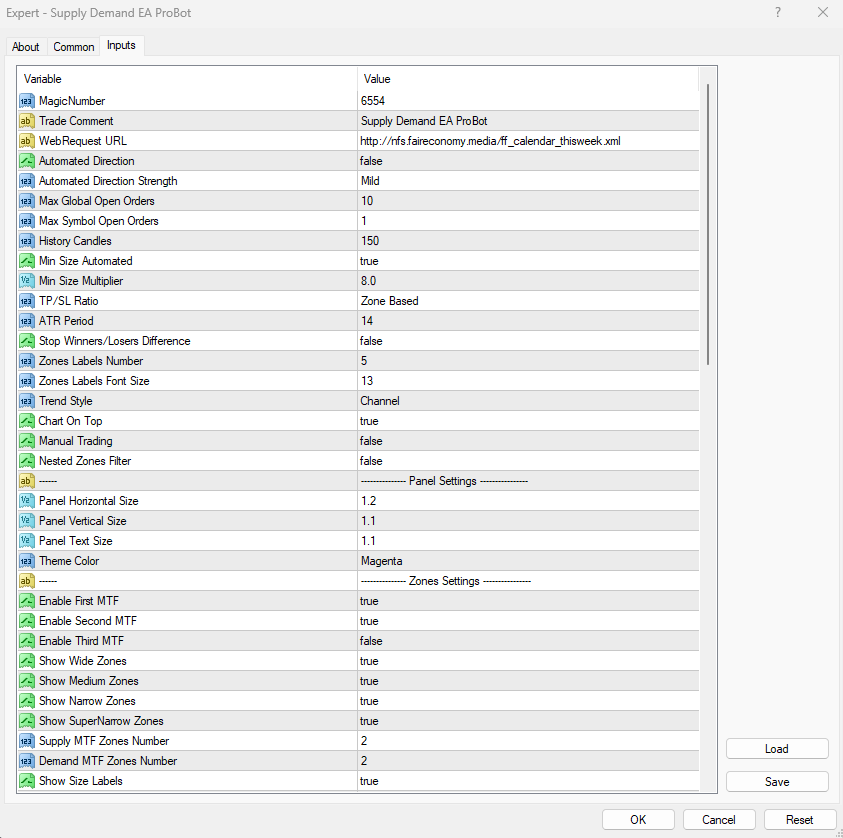Edit the MagicNumber value 6554
This screenshot has height=838, width=843.
coord(528,101)
